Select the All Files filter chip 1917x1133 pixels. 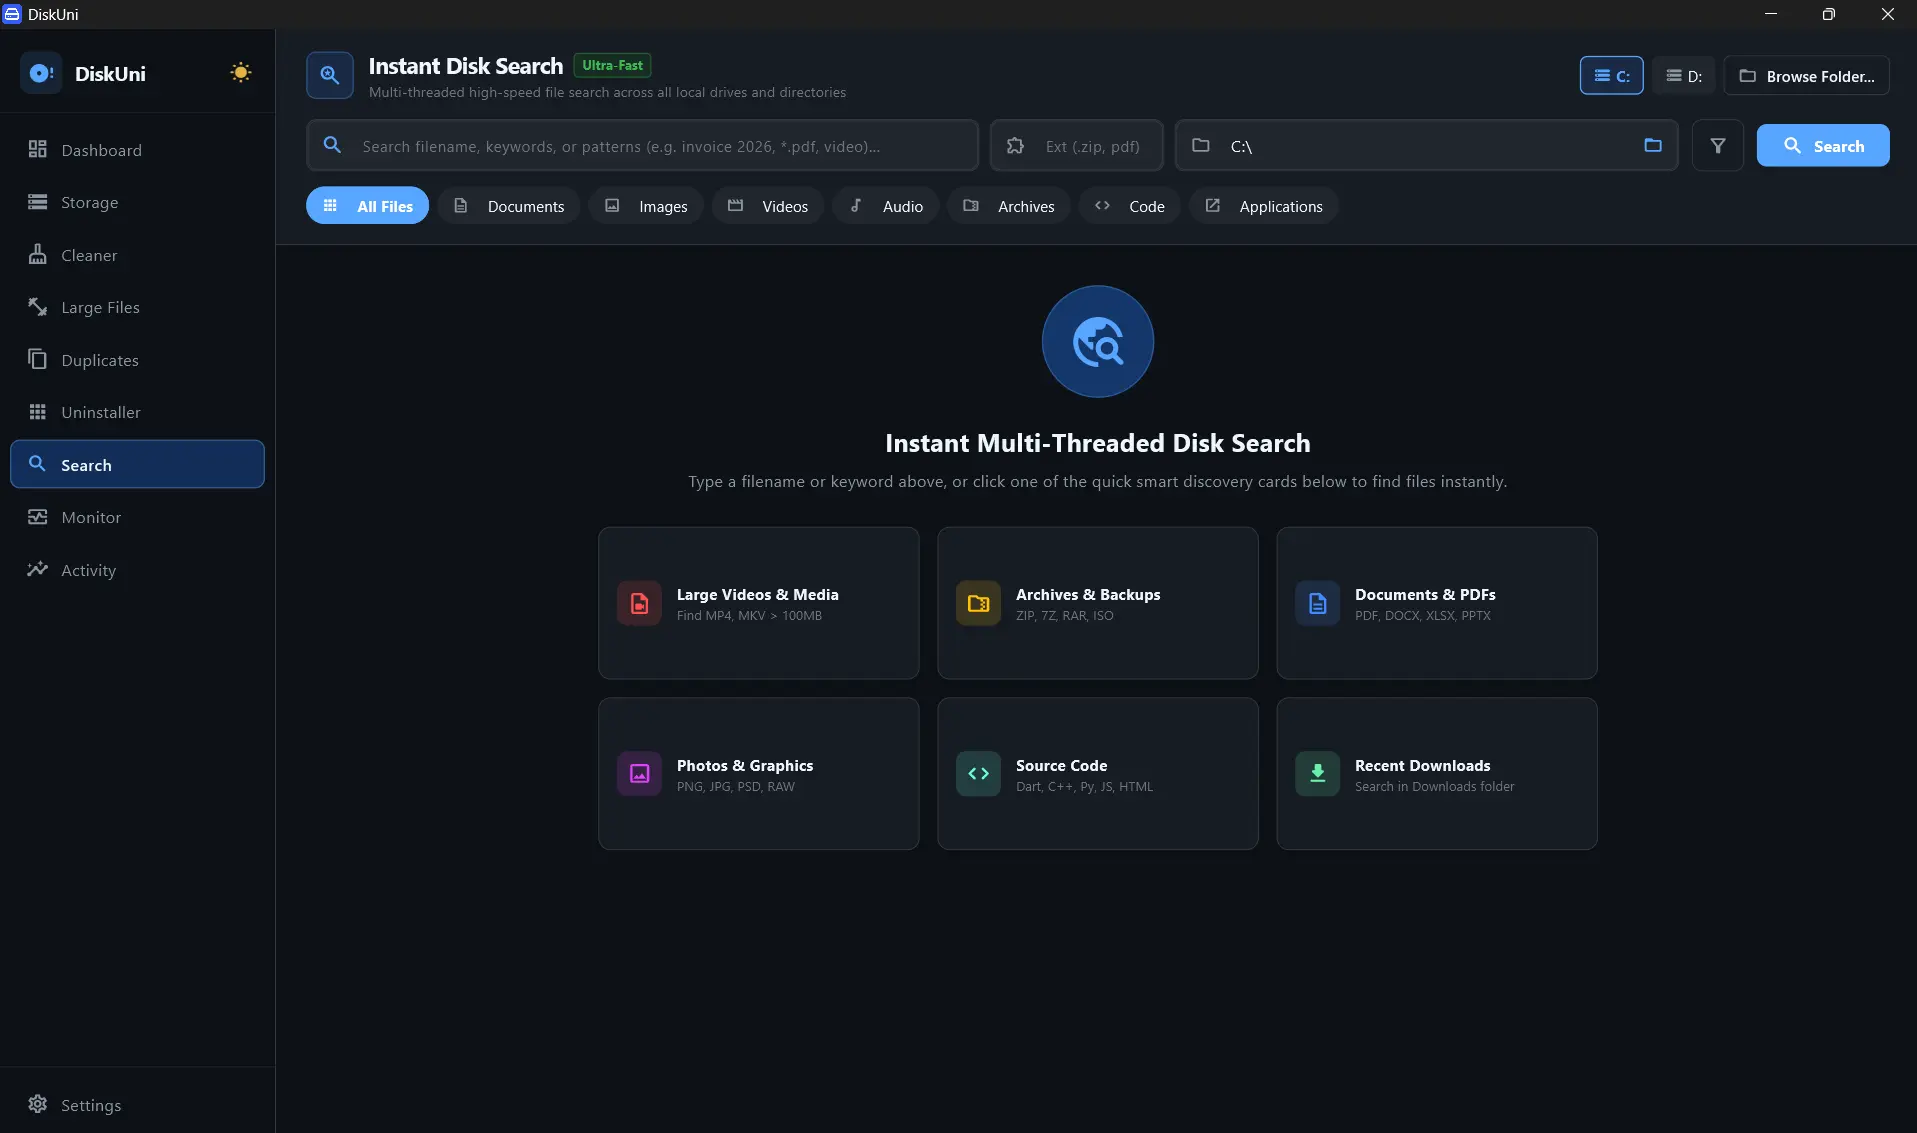(367, 206)
